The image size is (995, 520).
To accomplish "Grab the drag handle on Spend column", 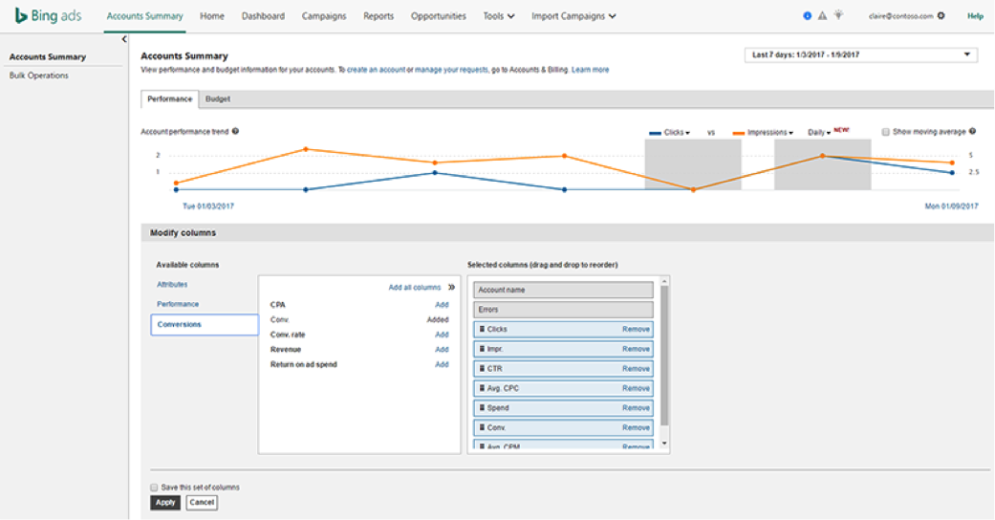I will pos(482,408).
